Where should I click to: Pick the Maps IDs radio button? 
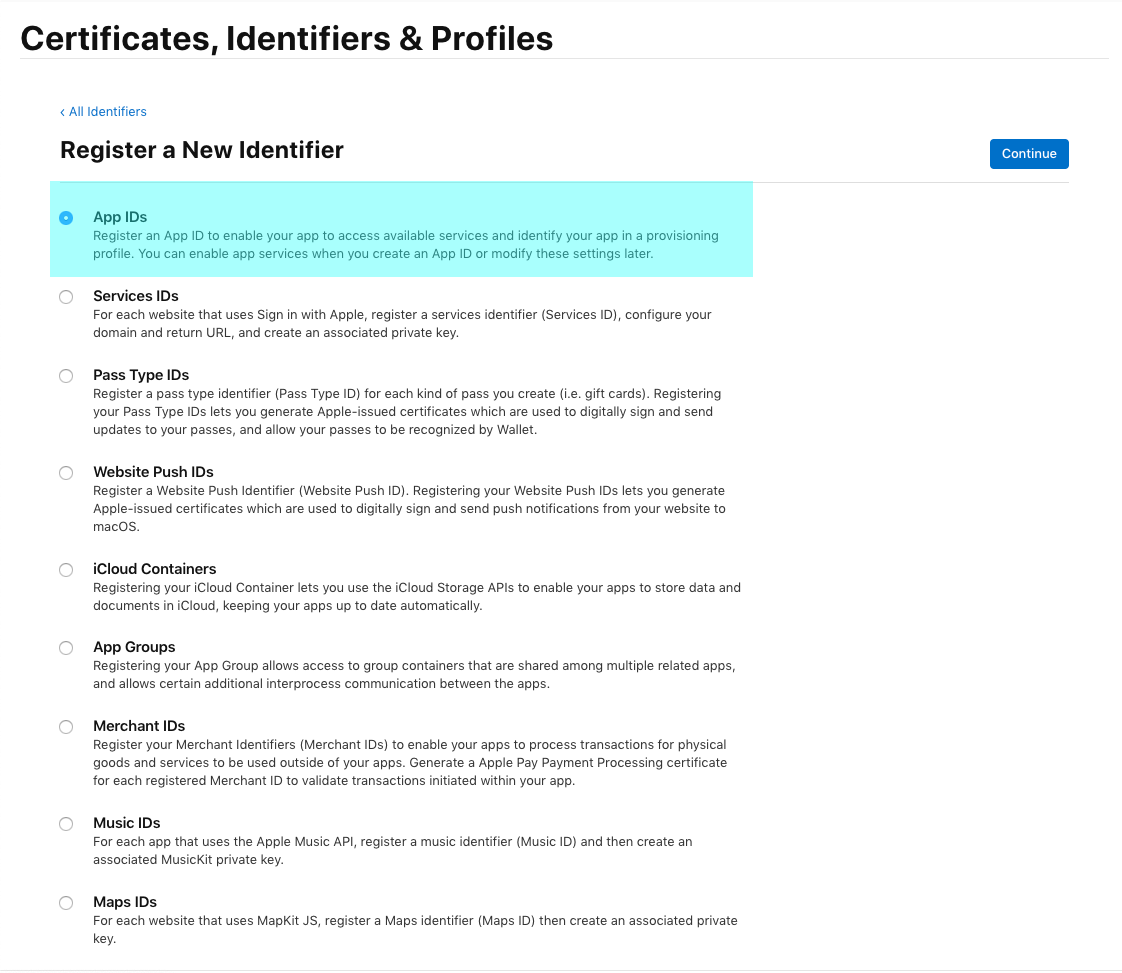[x=66, y=903]
